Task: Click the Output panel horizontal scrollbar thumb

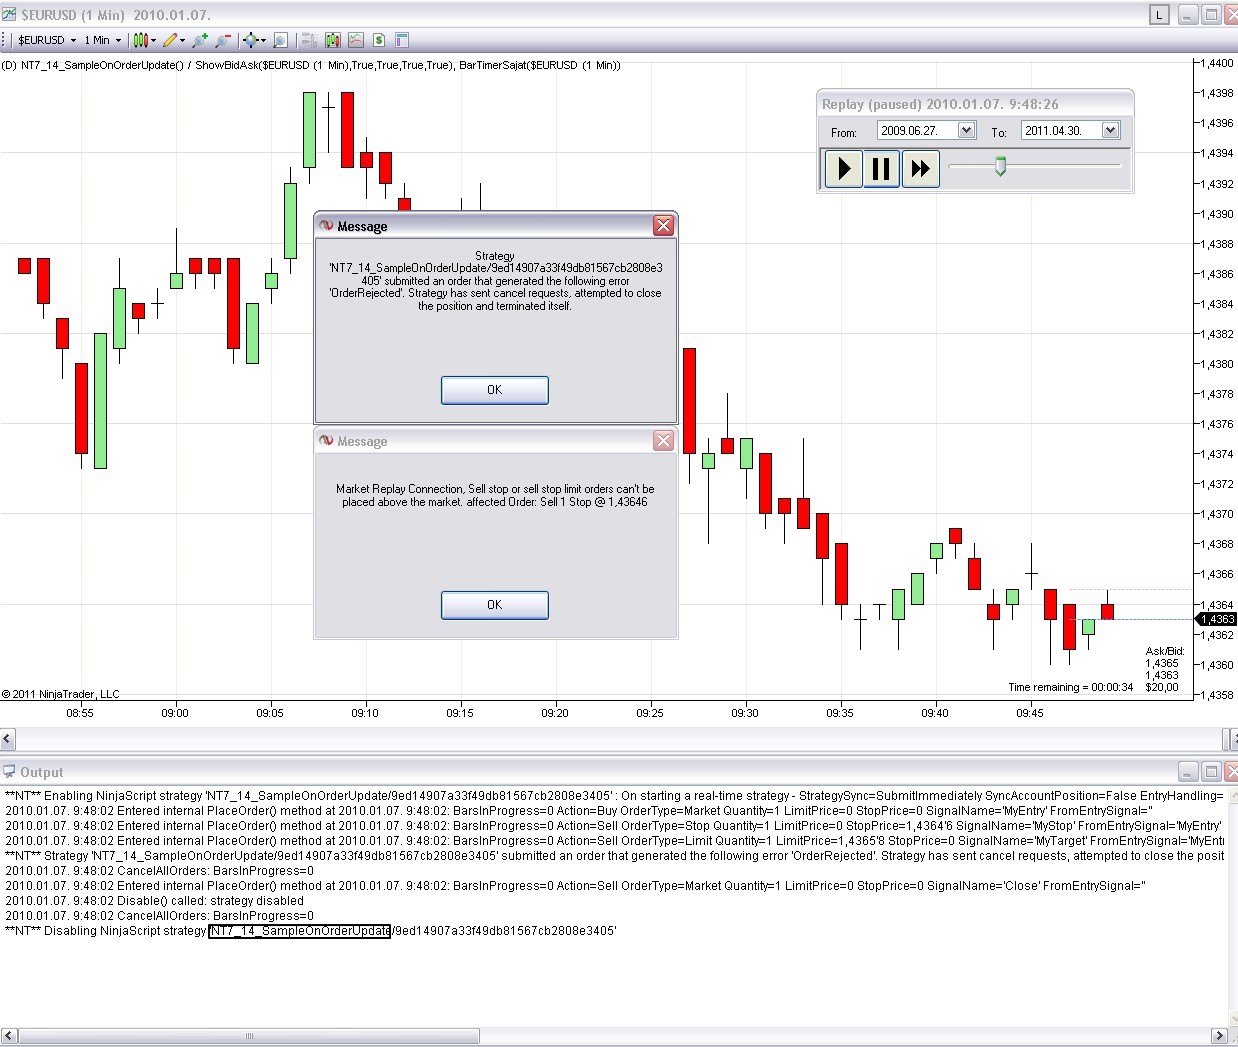Action: click(x=248, y=1036)
